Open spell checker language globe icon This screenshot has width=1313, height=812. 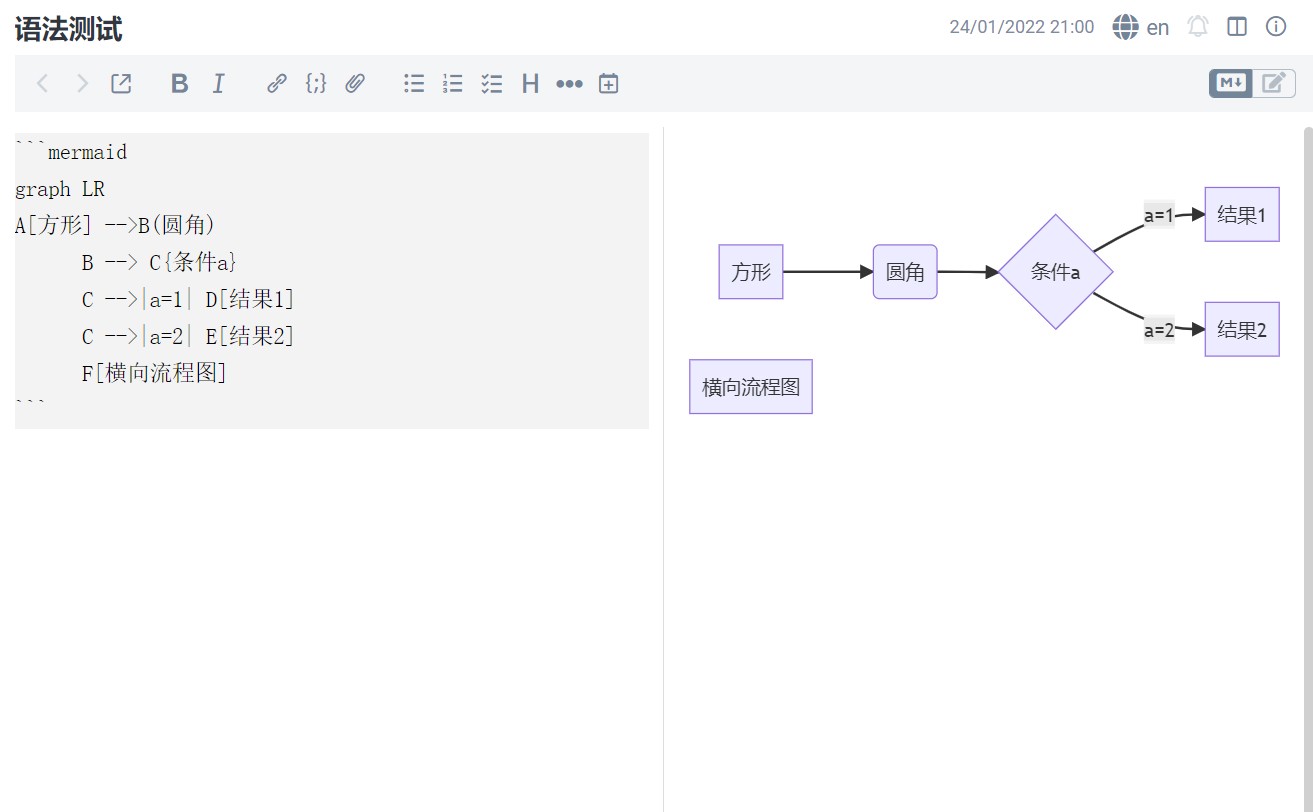[1125, 27]
